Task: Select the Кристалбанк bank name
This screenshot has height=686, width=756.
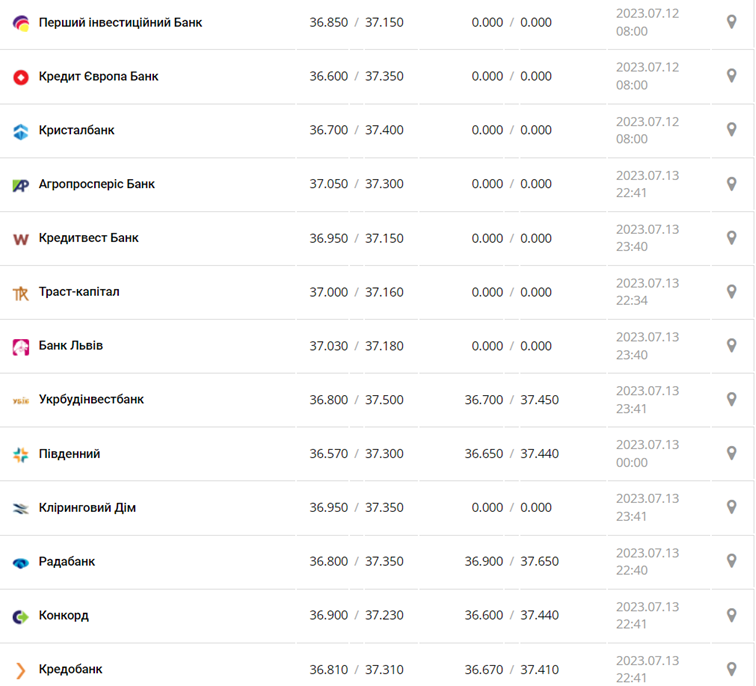Action: coord(76,130)
